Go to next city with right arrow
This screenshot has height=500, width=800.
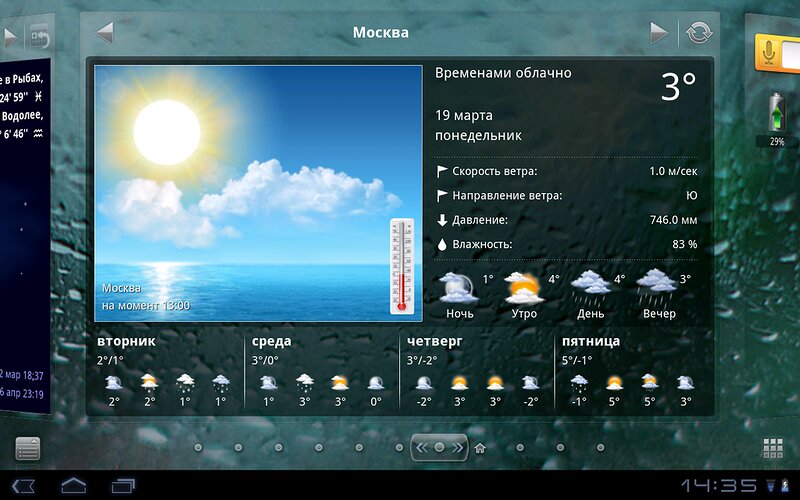coord(657,33)
